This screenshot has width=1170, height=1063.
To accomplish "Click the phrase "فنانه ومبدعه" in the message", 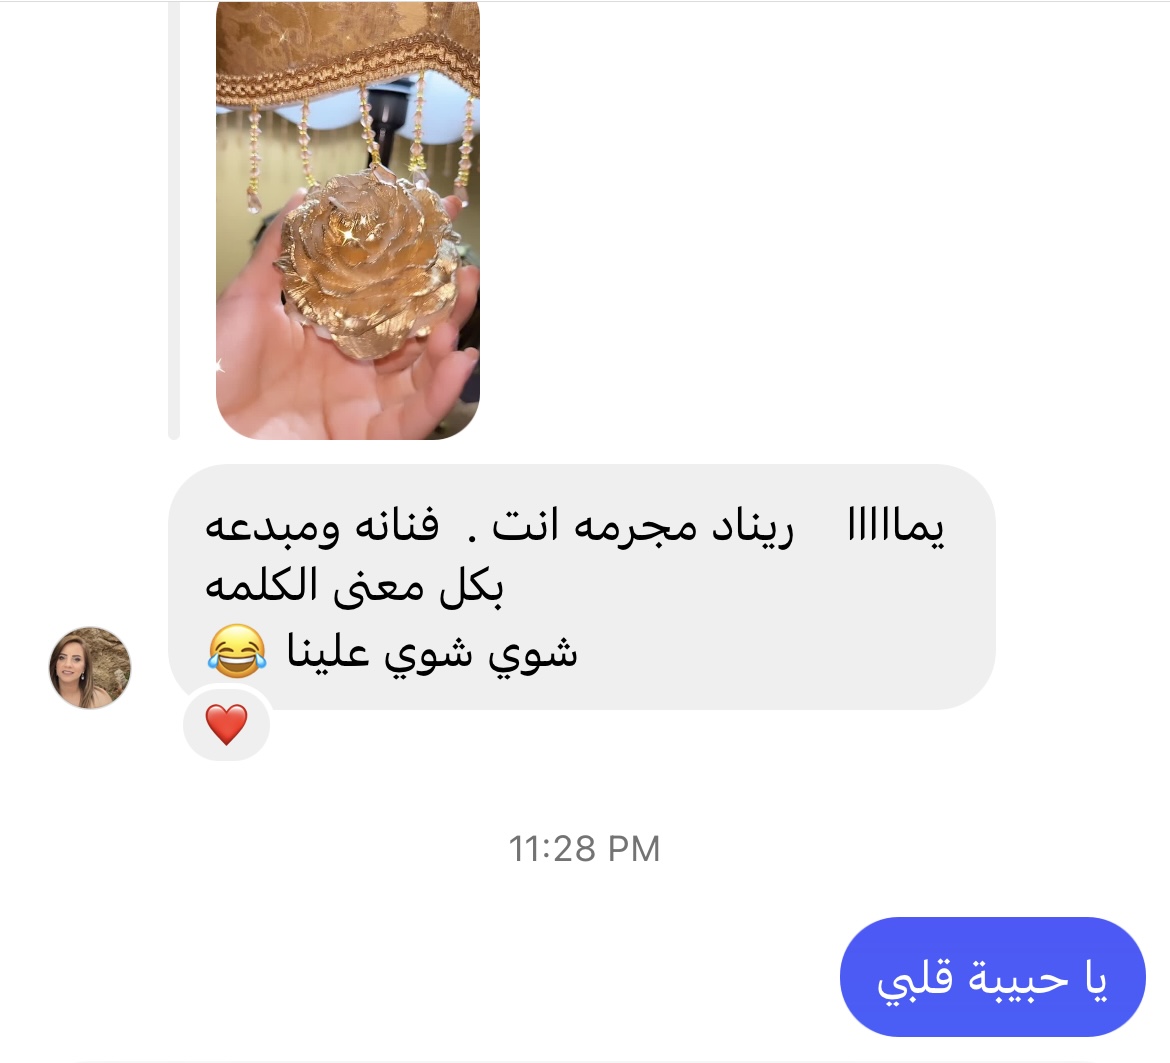I will (x=322, y=527).
